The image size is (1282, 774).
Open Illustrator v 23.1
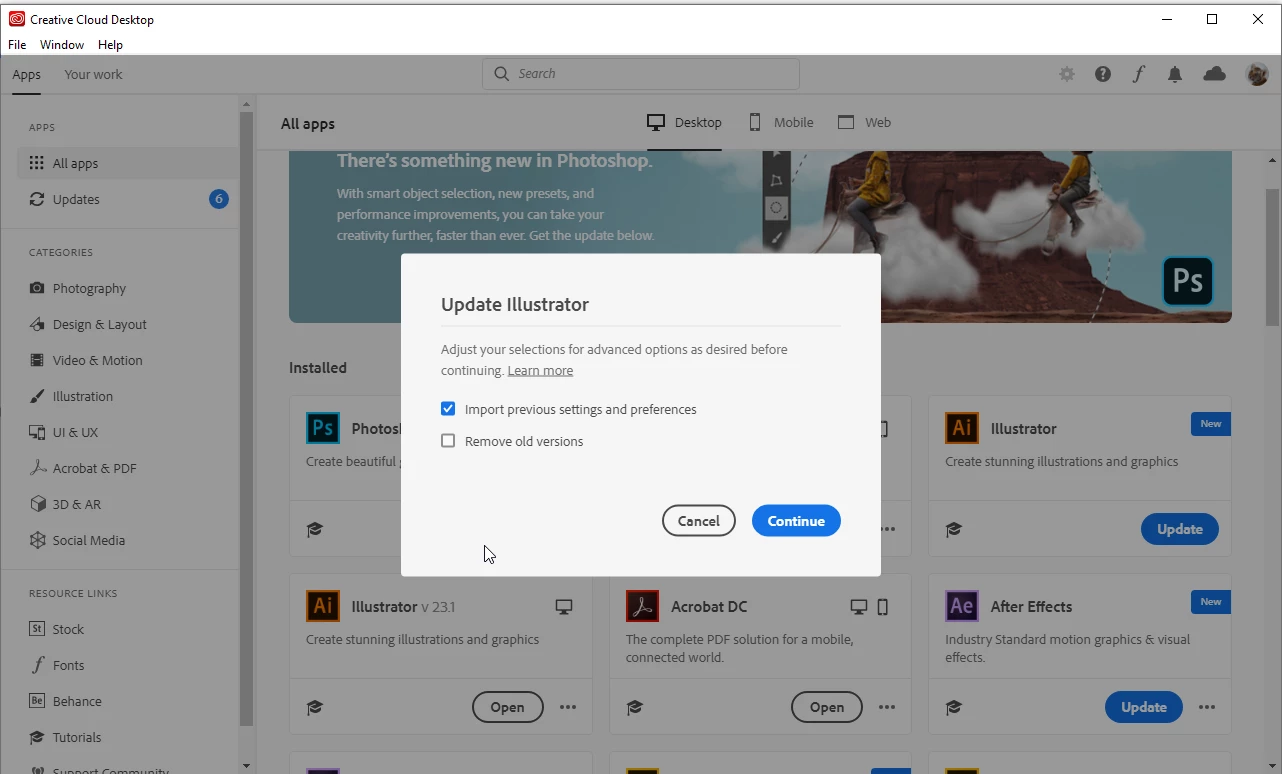pos(507,707)
